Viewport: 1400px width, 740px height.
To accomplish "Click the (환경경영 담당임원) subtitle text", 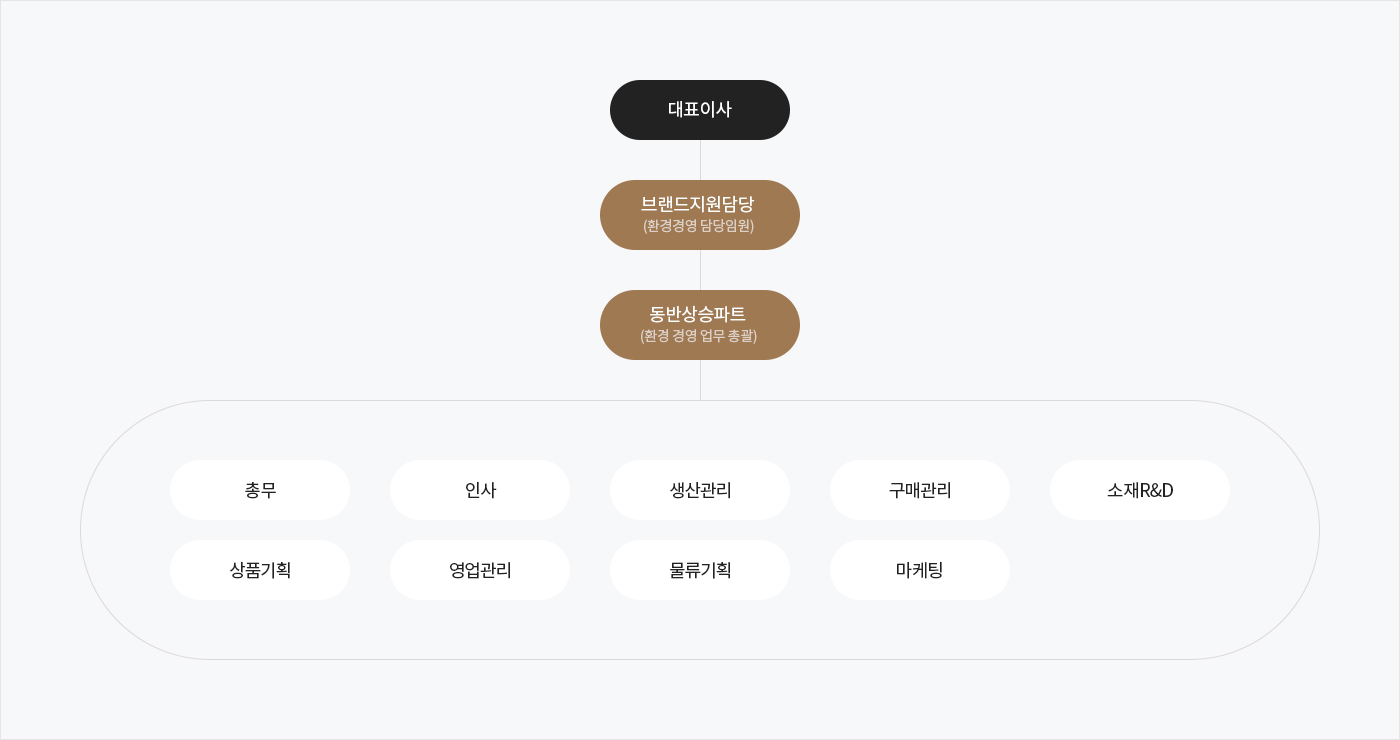I will (699, 226).
